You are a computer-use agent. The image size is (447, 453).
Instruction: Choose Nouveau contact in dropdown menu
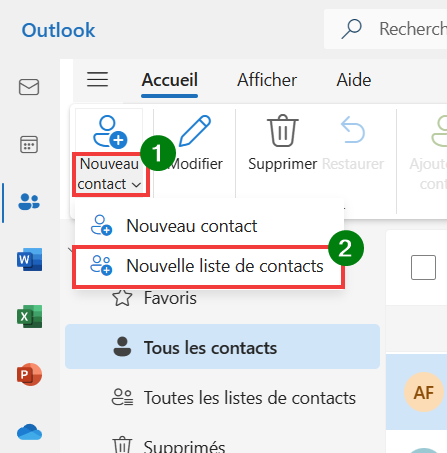(209, 226)
